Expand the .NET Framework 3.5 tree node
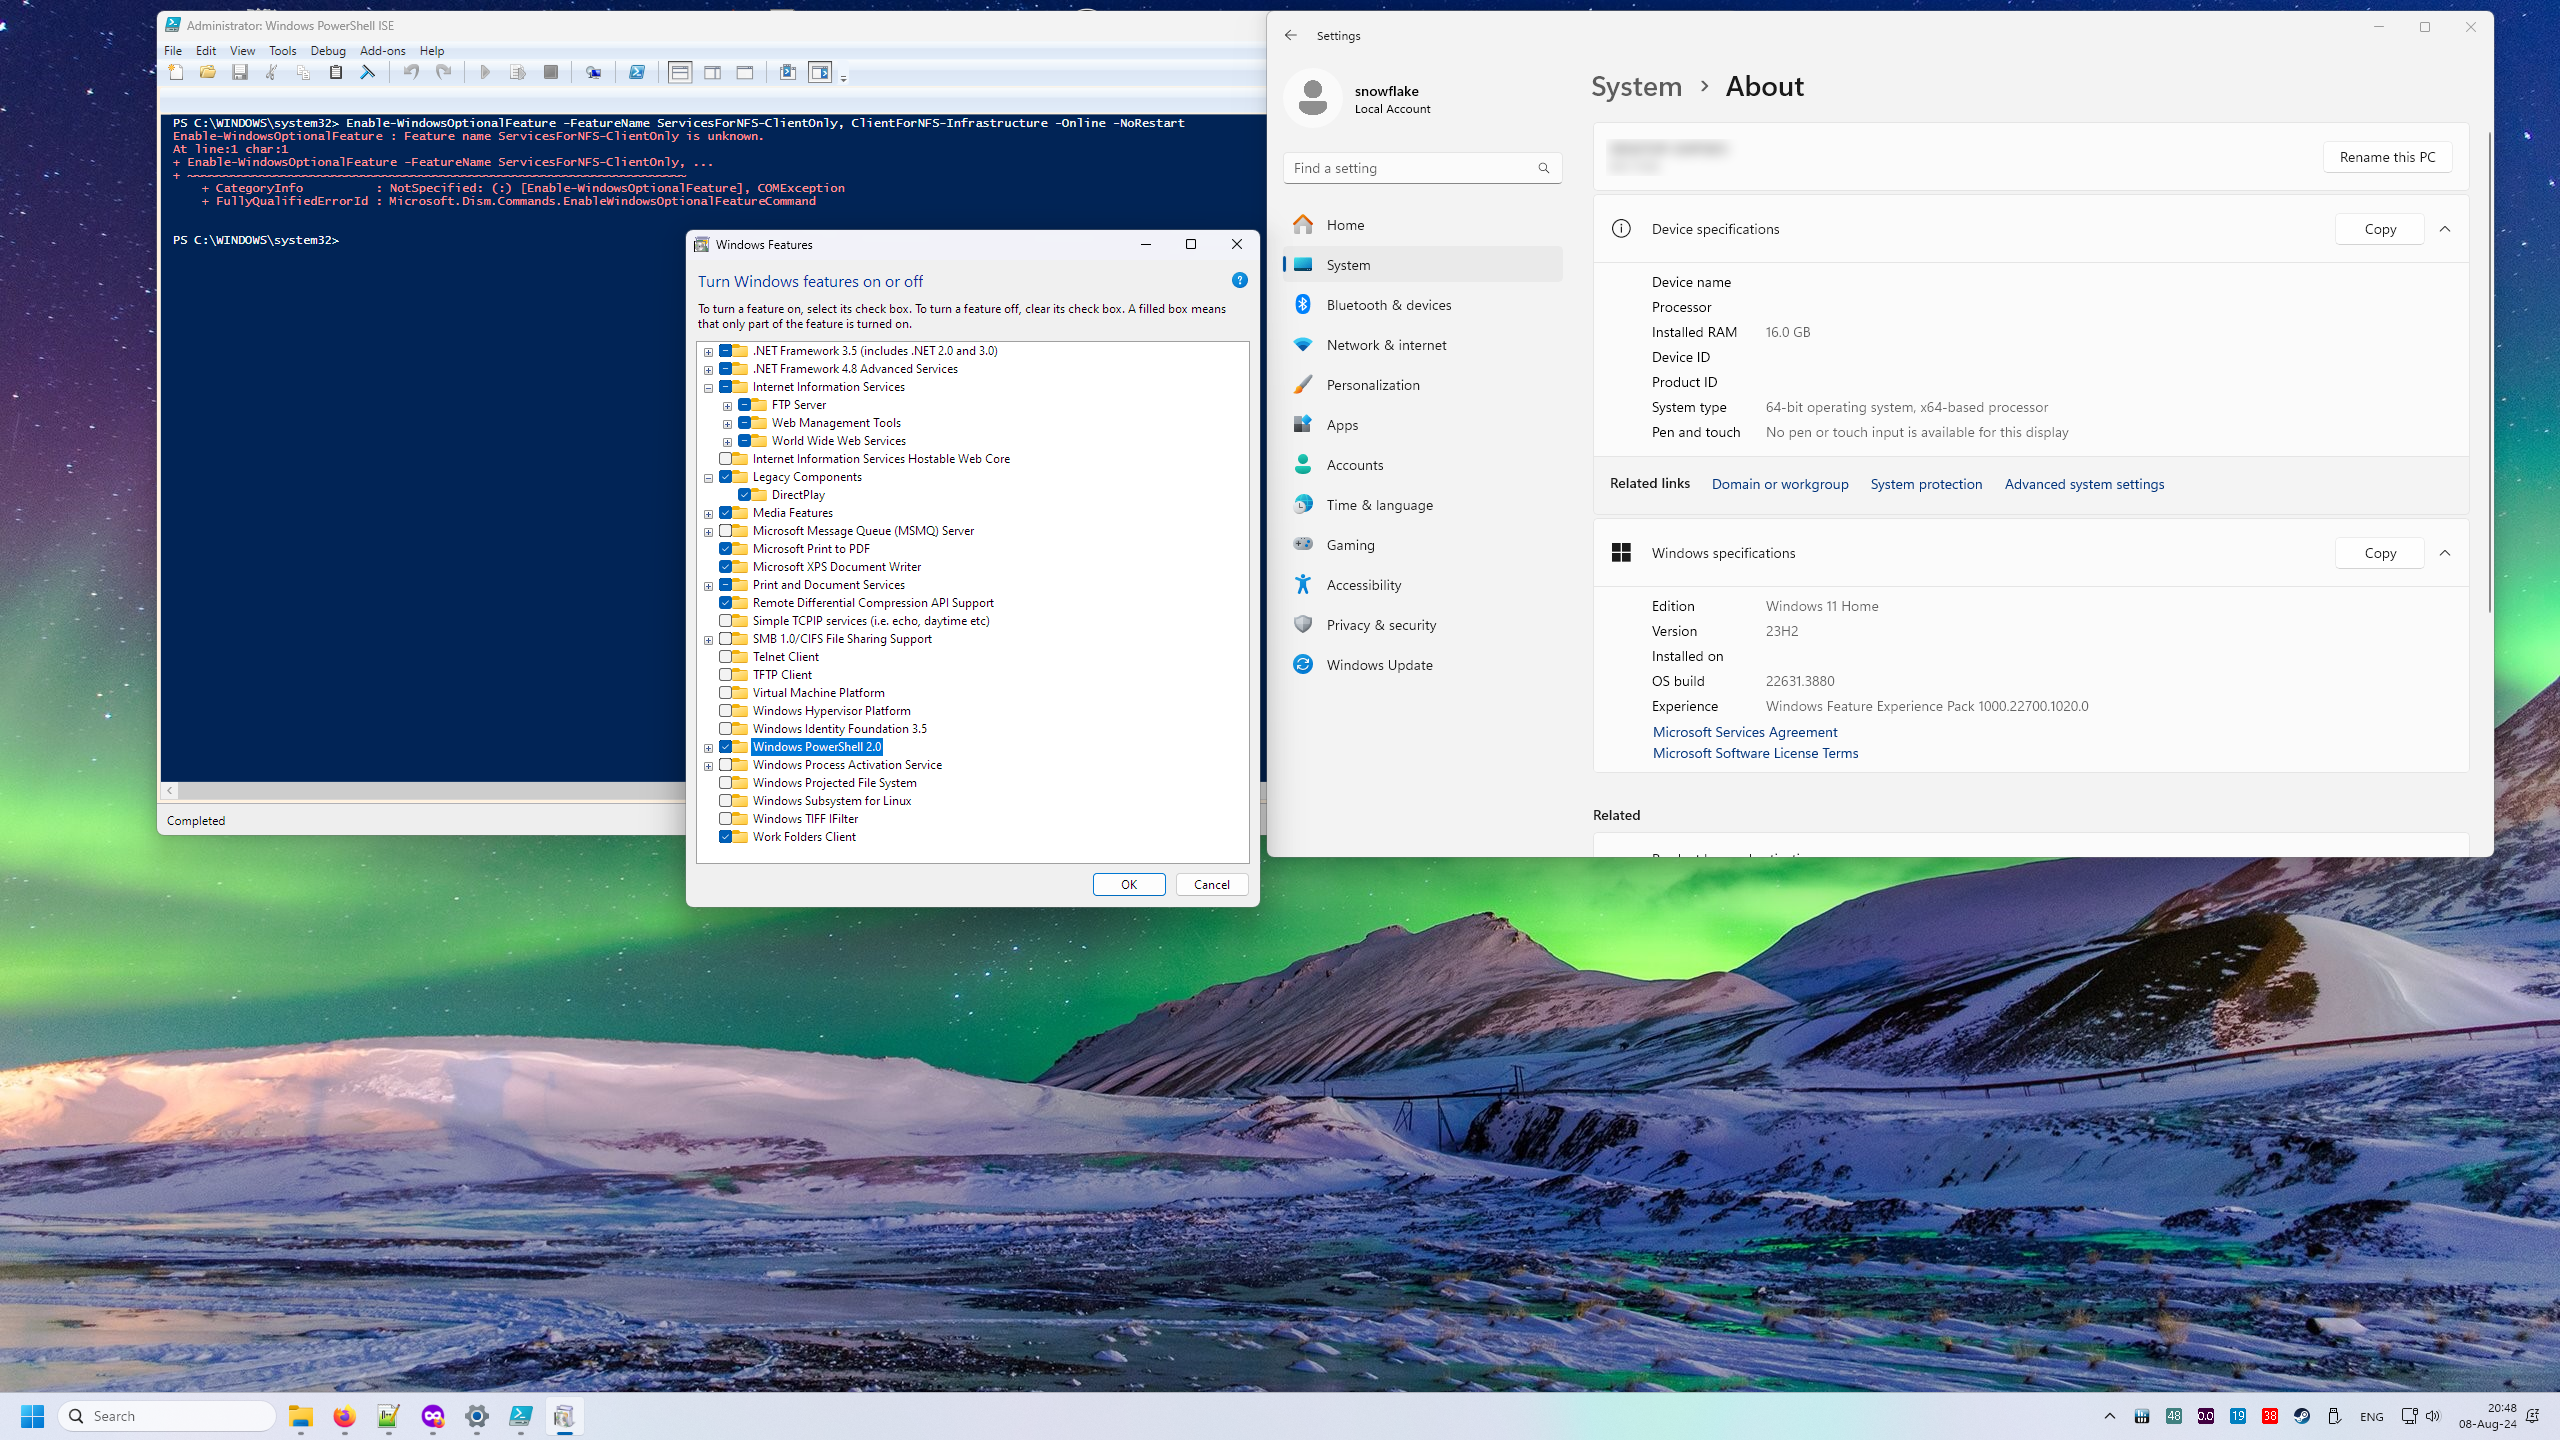2560x1440 pixels. (x=709, y=352)
